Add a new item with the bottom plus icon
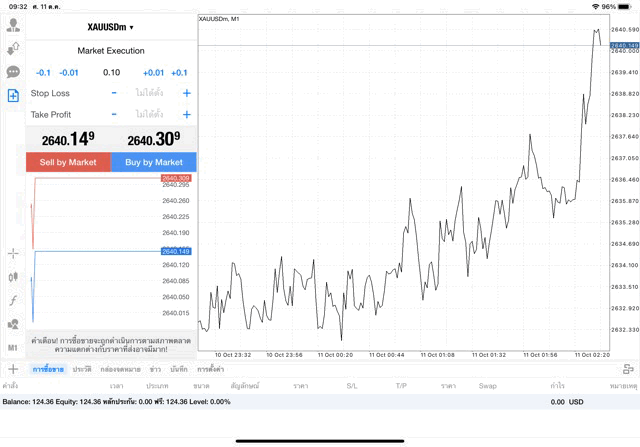Viewport: 640px width, 447px height. coord(13,369)
